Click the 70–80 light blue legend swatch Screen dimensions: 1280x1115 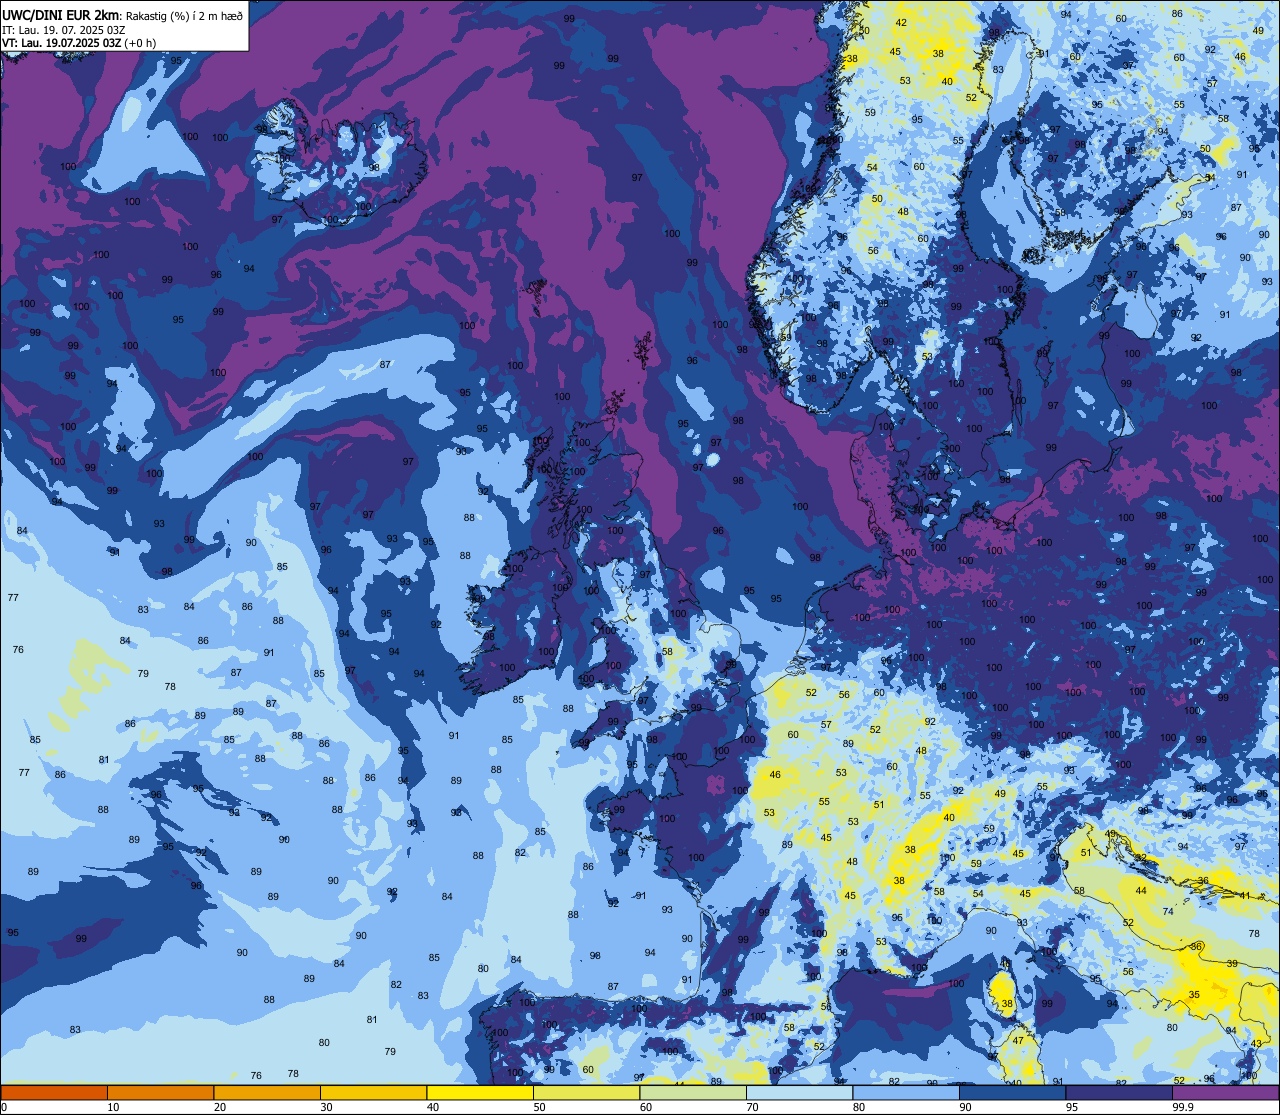799,1092
